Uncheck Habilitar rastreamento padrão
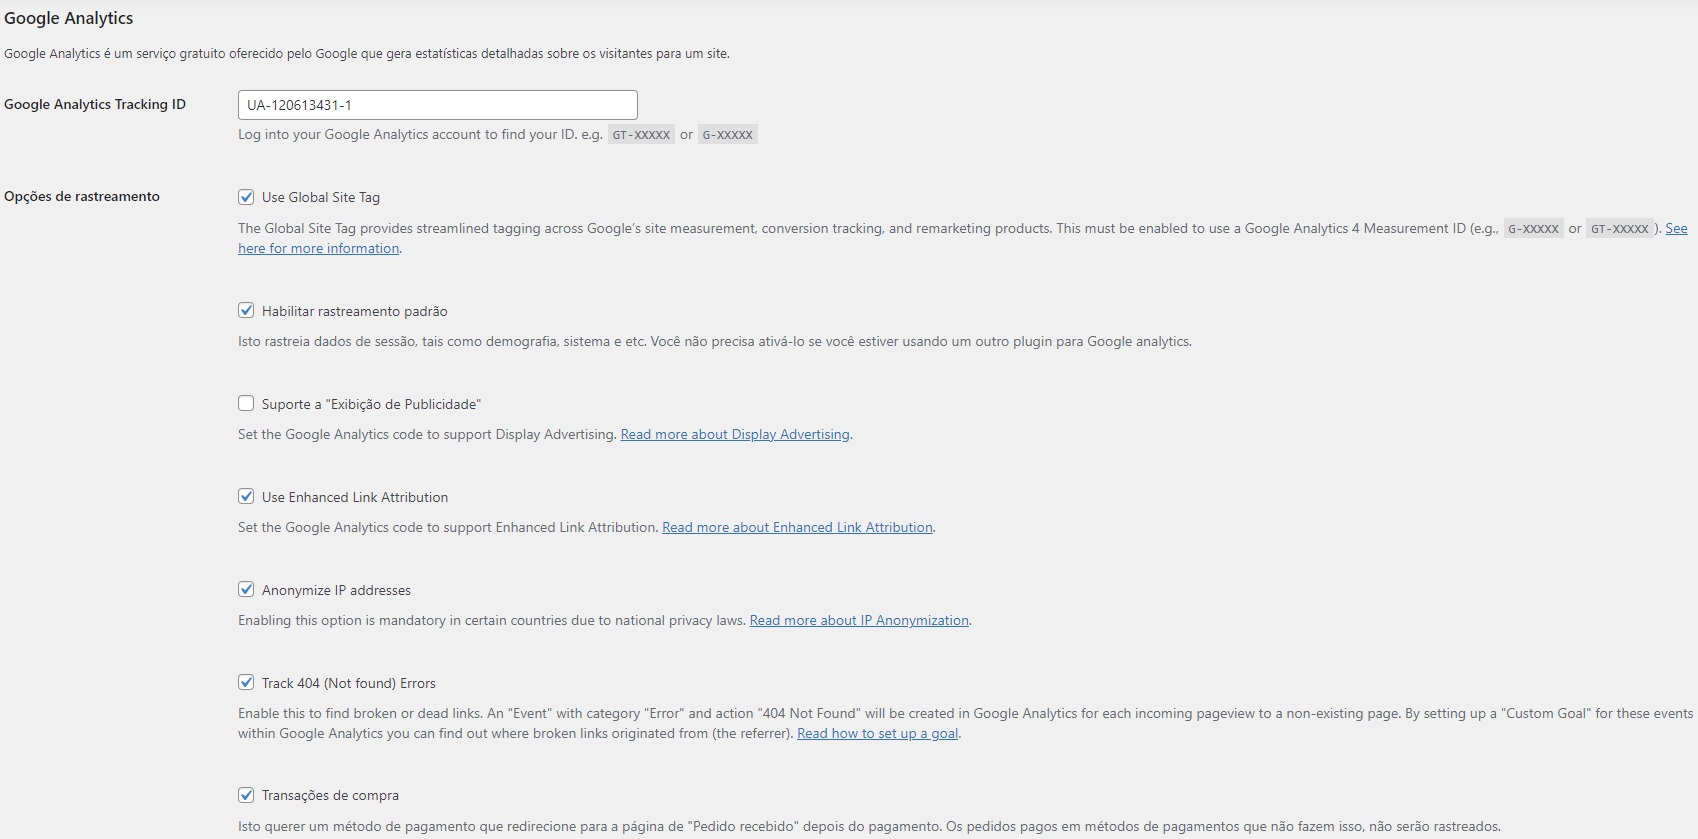Image resolution: width=1698 pixels, height=839 pixels. tap(246, 310)
